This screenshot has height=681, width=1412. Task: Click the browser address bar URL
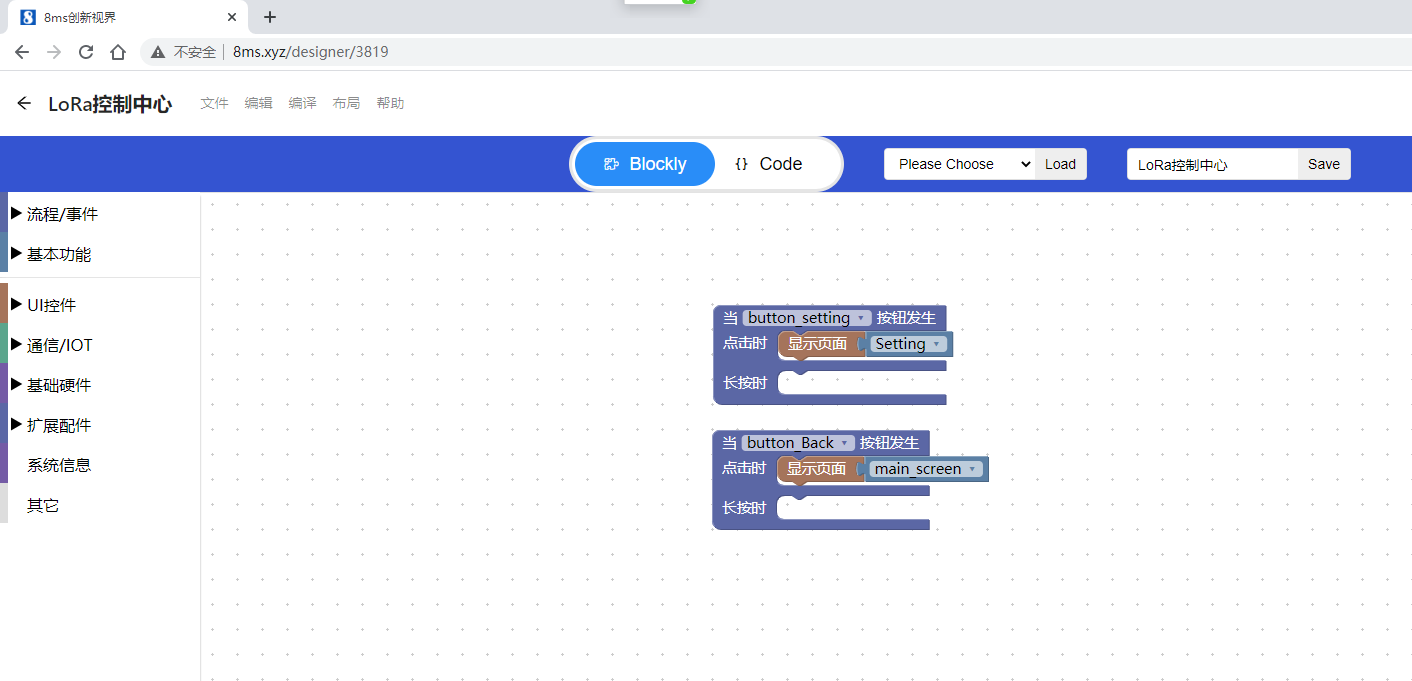pos(311,52)
